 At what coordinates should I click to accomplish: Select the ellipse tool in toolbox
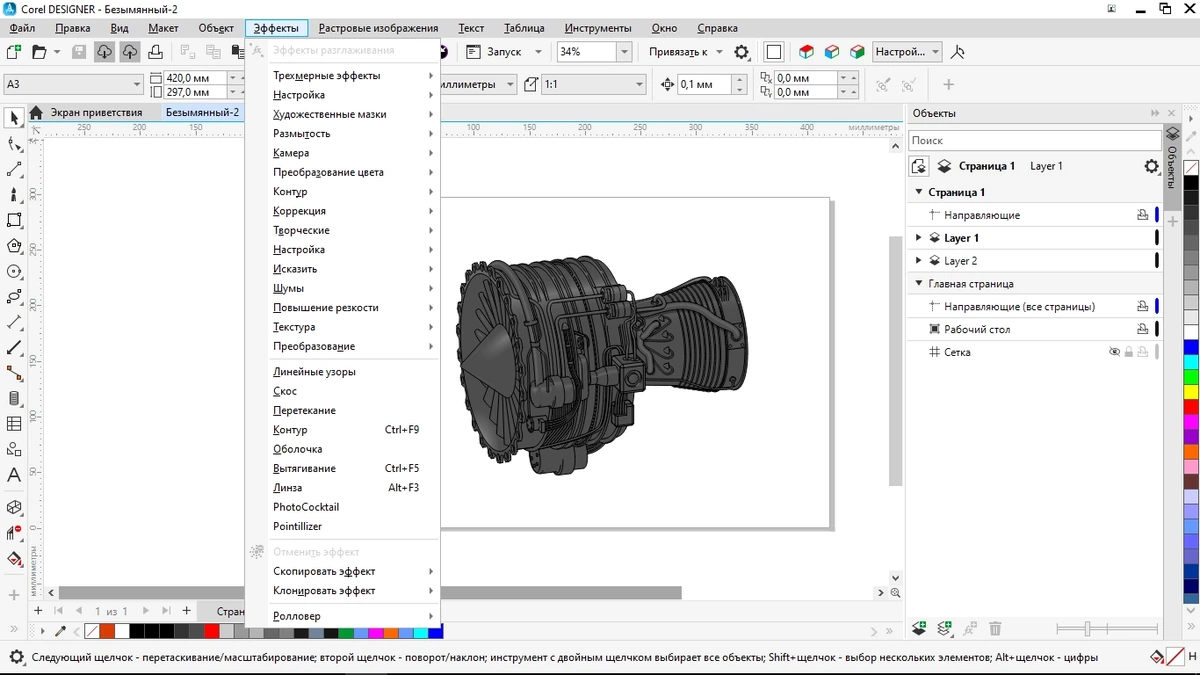point(14,271)
